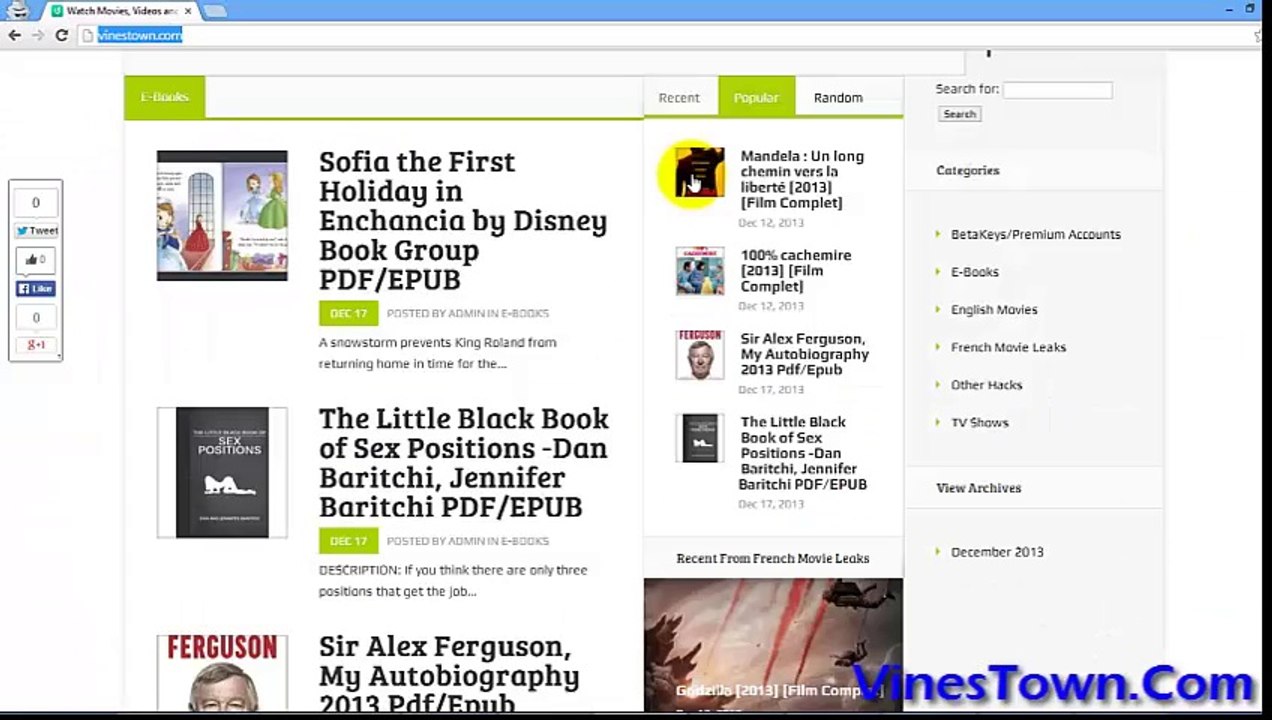Screen dimensions: 1272x720
Task: Open the 100% cachemire [2013] sidebar link
Action: pos(795,270)
